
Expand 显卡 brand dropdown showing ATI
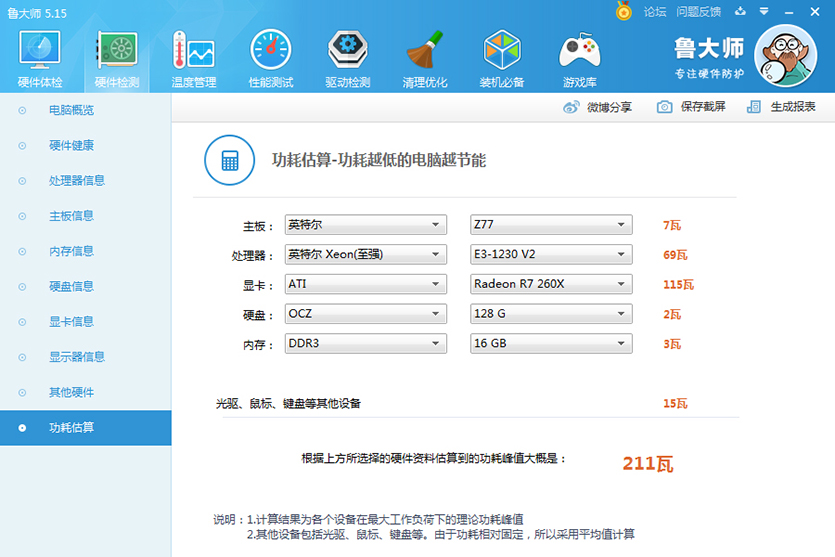[365, 284]
